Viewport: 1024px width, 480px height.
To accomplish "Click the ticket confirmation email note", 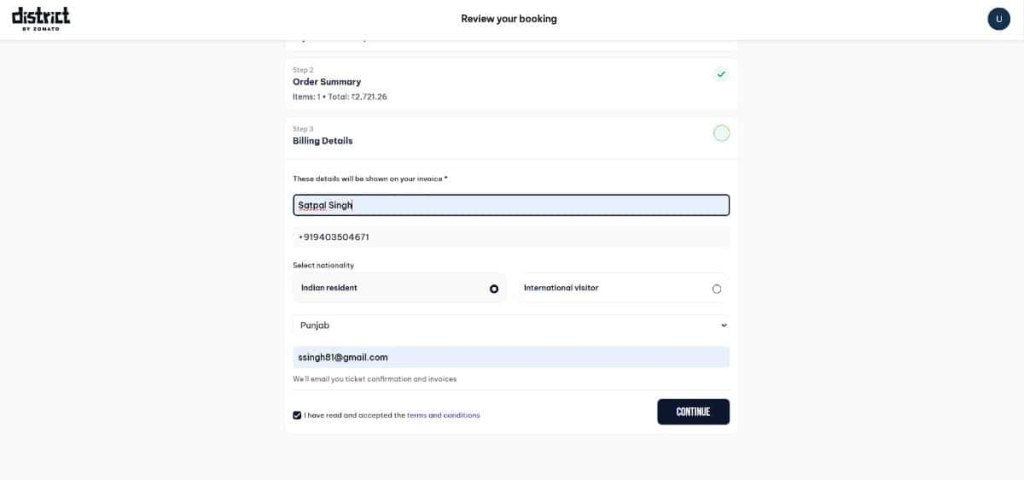I will tap(374, 379).
